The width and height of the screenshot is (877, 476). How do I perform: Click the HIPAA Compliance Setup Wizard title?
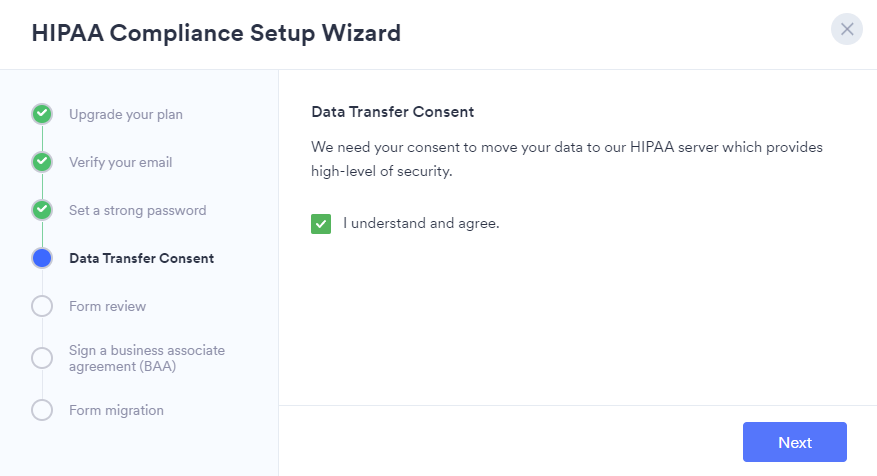click(x=216, y=33)
